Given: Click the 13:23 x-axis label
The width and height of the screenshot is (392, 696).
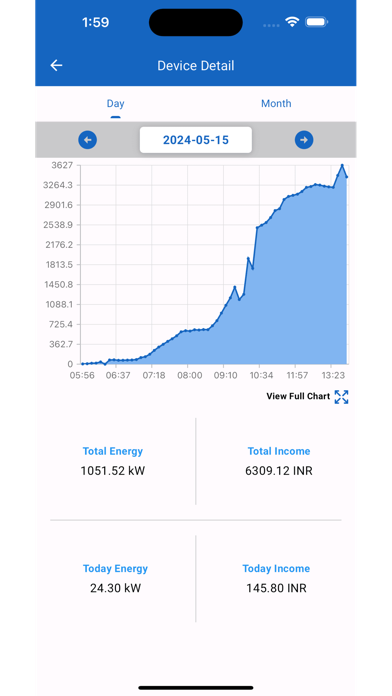Looking at the screenshot, I should tap(333, 376).
